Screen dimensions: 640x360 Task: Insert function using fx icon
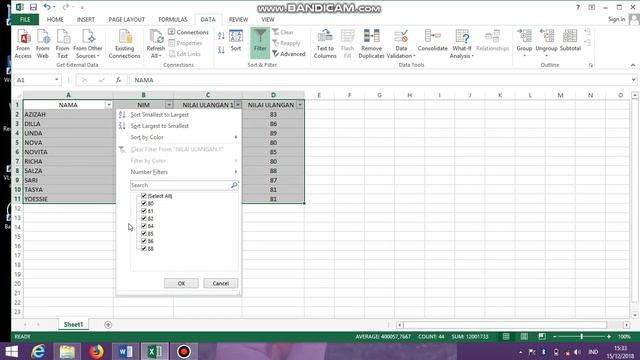coord(118,80)
